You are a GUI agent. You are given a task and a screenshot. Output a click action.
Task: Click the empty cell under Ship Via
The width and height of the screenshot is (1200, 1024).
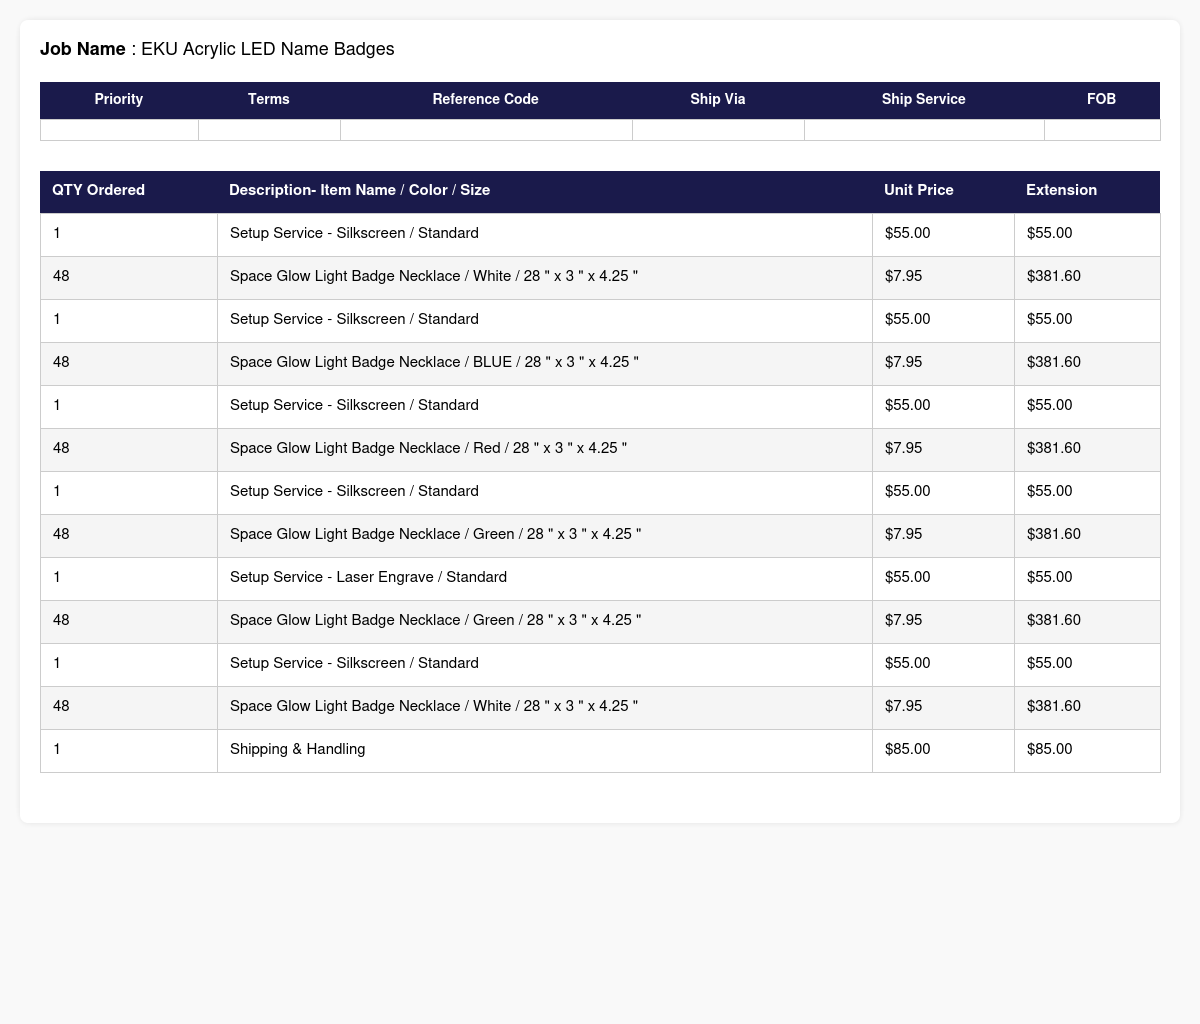tap(718, 130)
